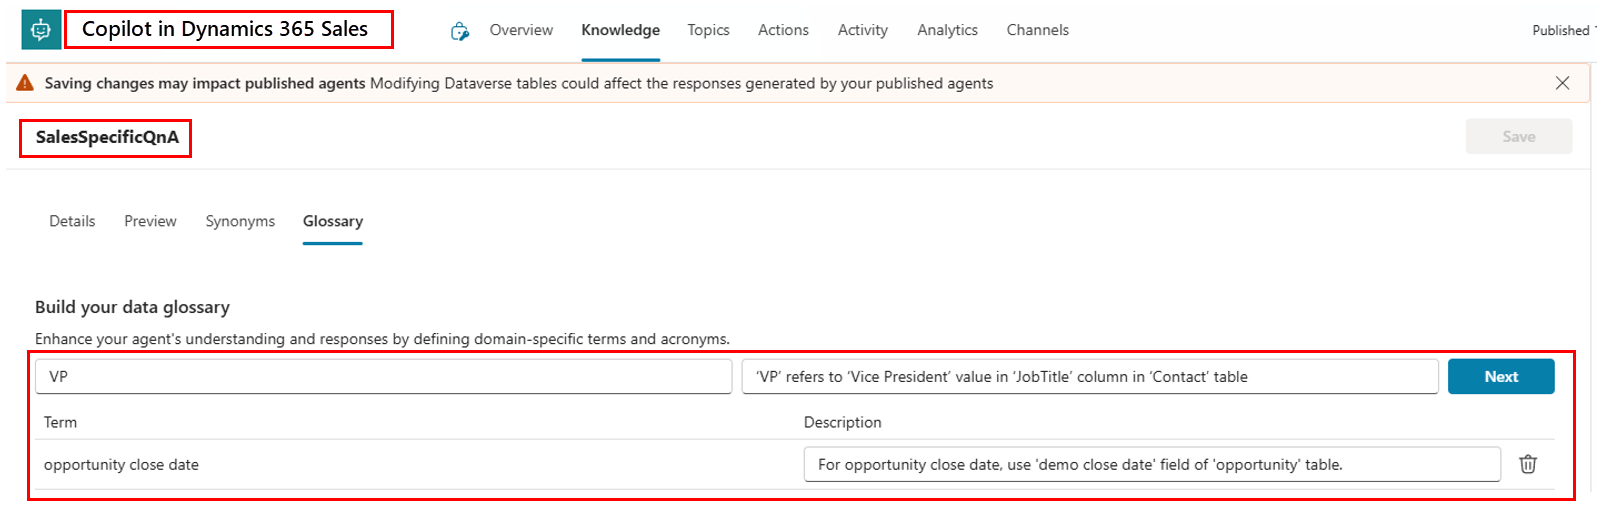Click the Save button

[1518, 136]
